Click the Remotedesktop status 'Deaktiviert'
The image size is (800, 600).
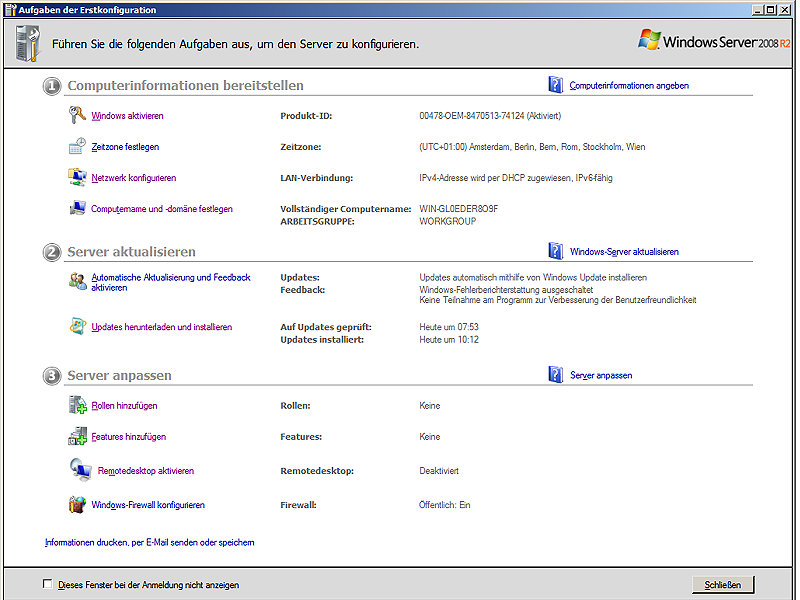point(439,471)
